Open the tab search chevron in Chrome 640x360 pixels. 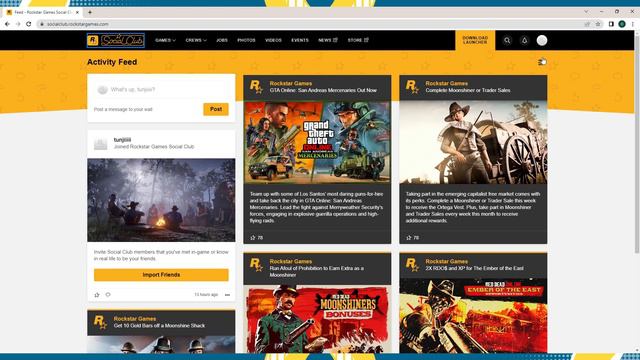[x=586, y=11]
